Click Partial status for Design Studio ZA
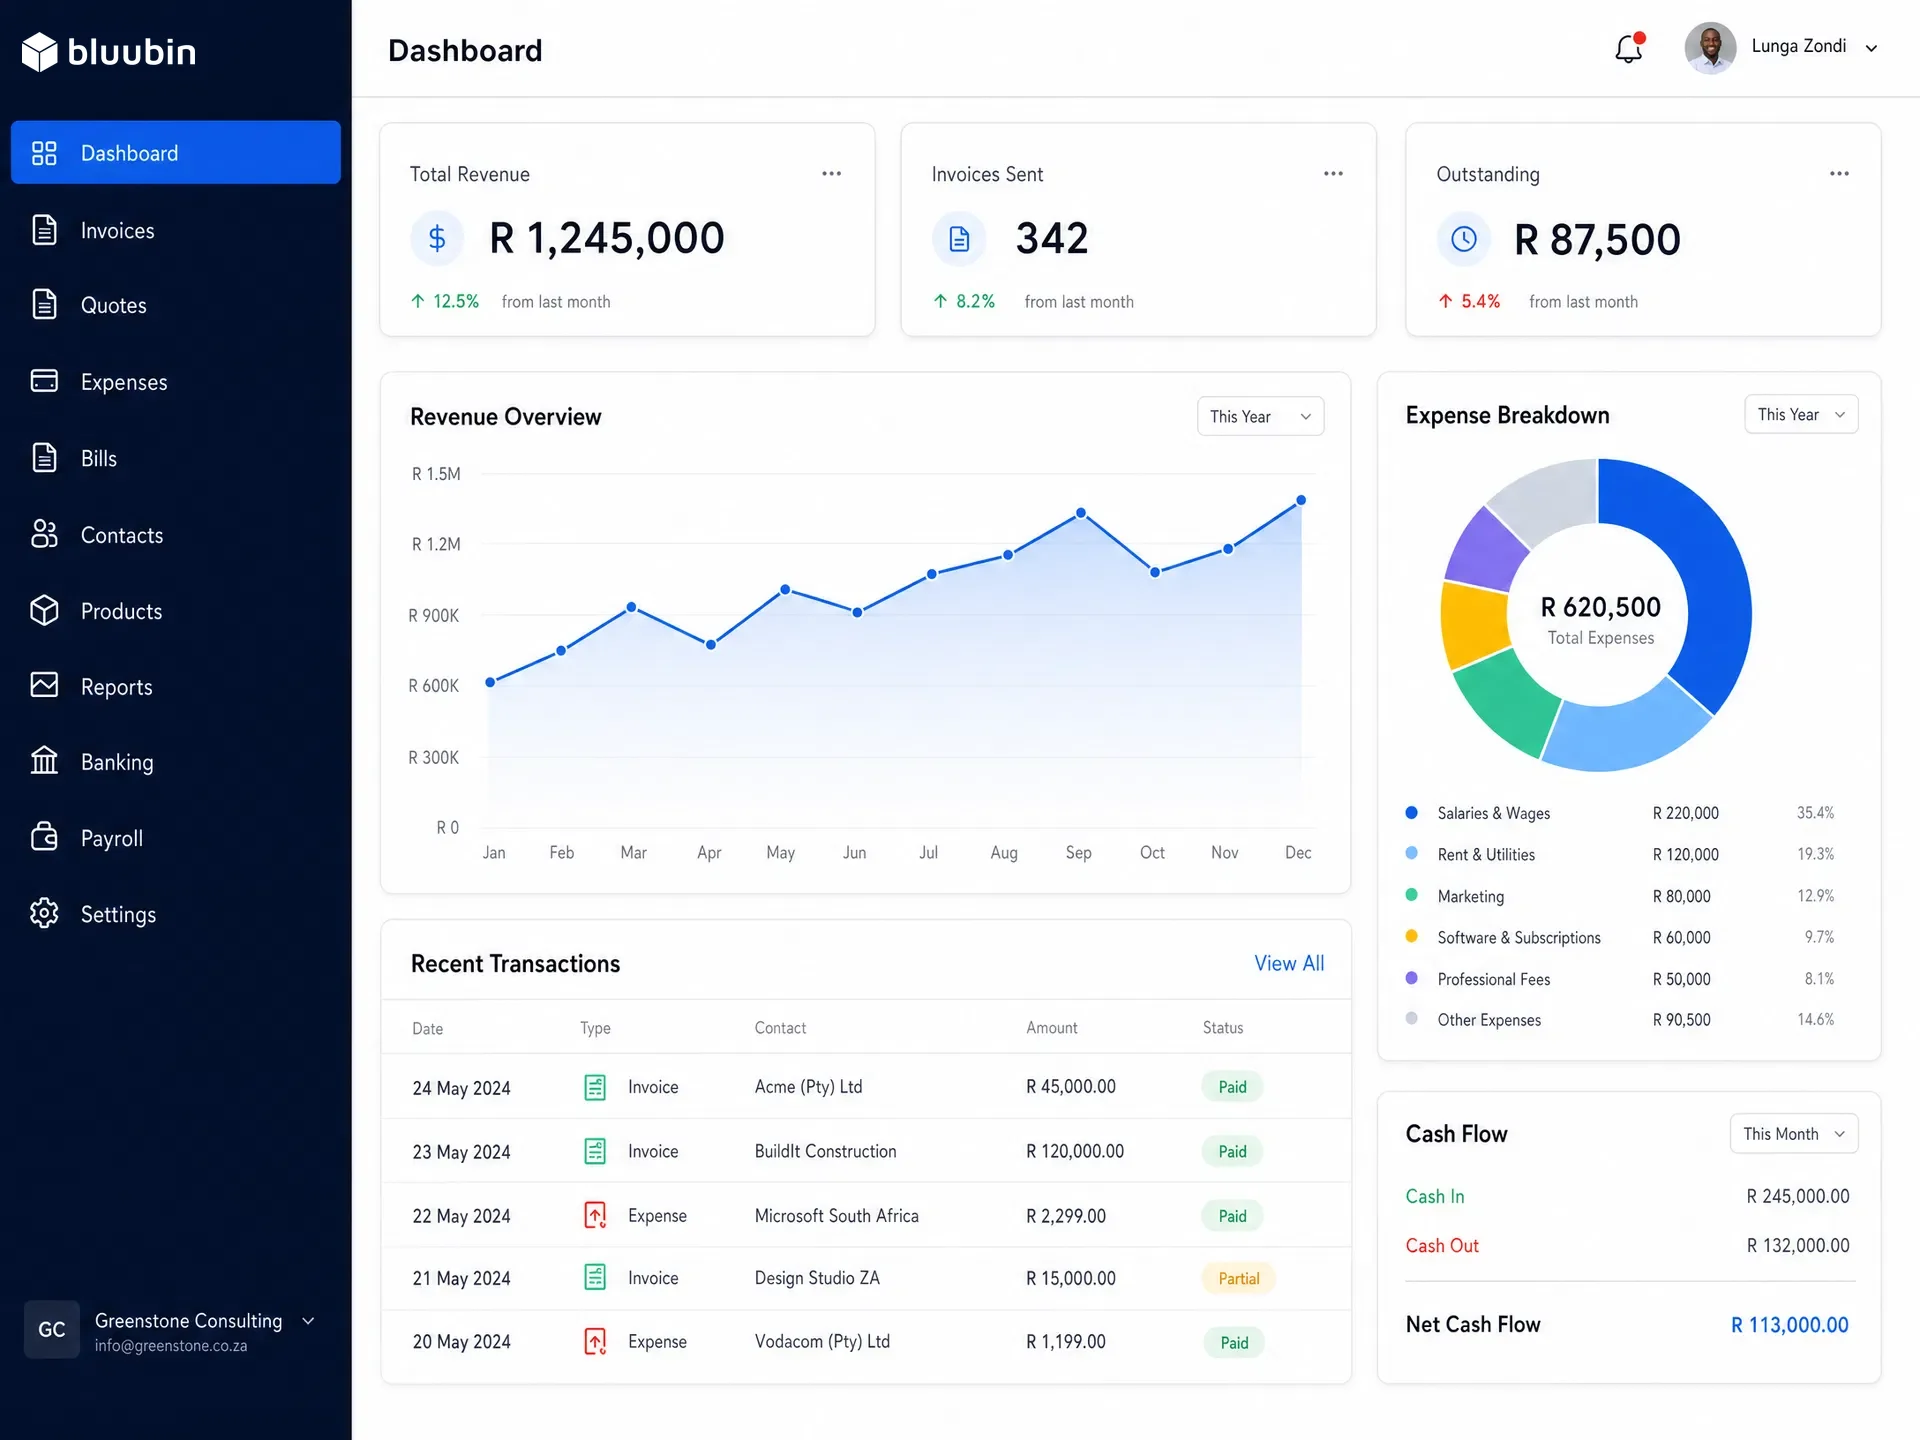 [x=1238, y=1278]
